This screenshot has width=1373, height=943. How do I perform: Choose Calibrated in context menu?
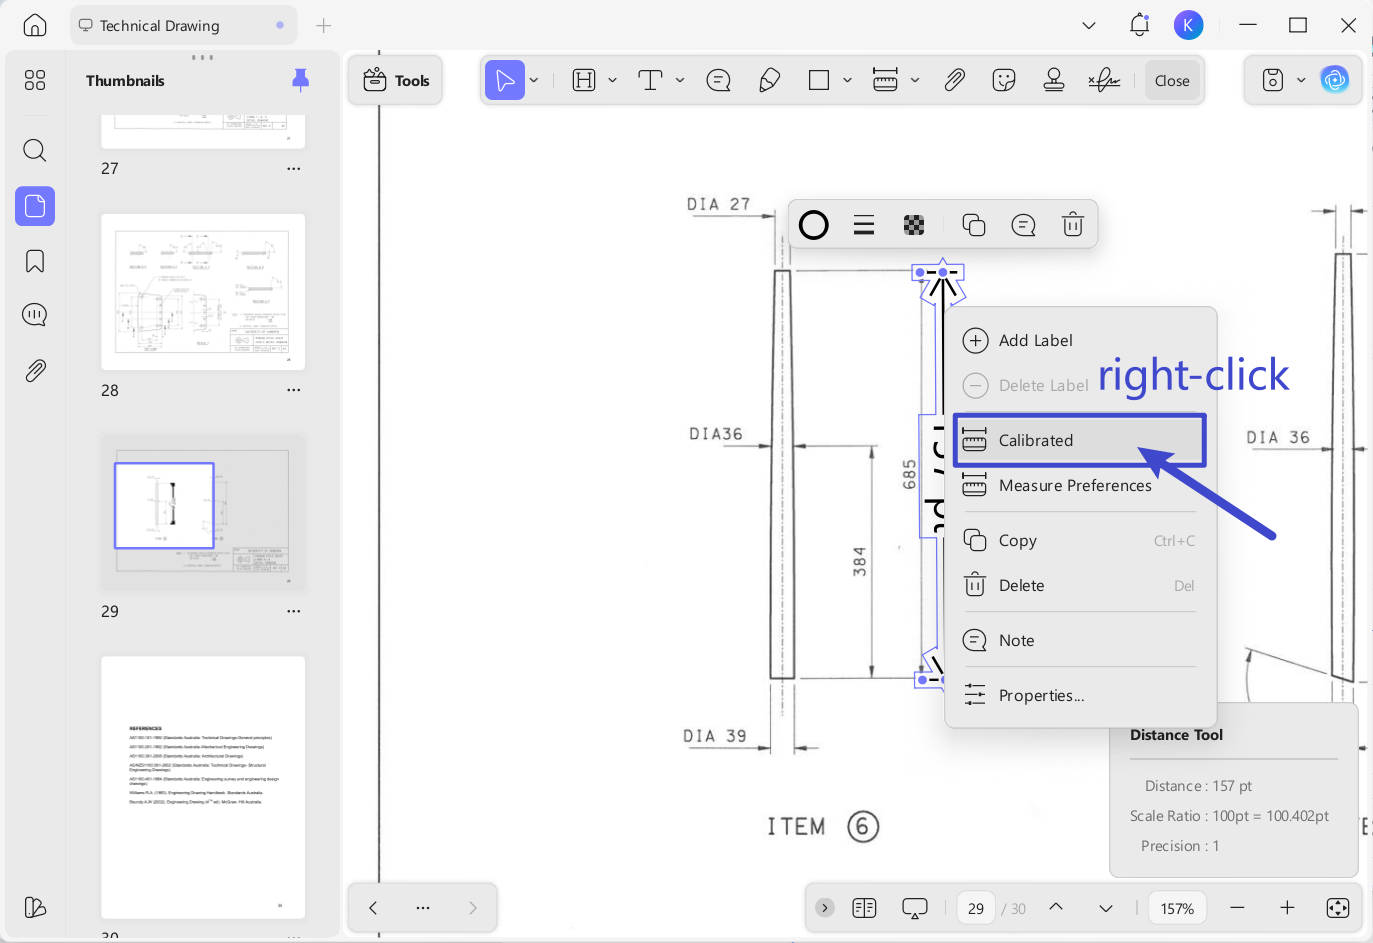click(x=1080, y=440)
